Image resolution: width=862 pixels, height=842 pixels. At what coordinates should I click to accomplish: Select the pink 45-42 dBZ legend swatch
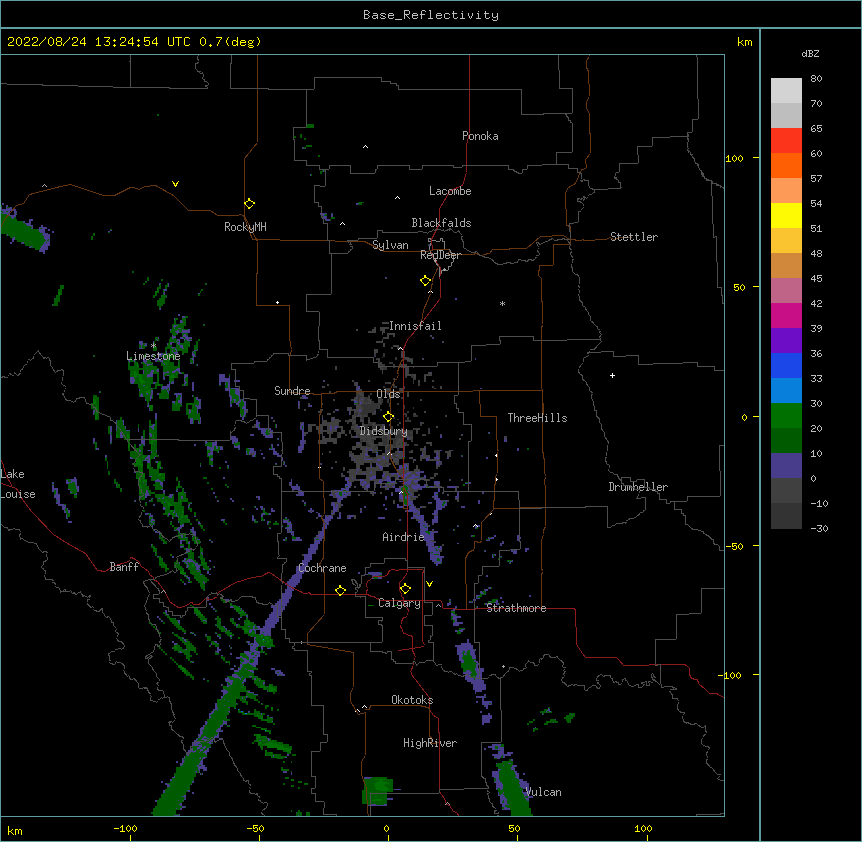[786, 291]
